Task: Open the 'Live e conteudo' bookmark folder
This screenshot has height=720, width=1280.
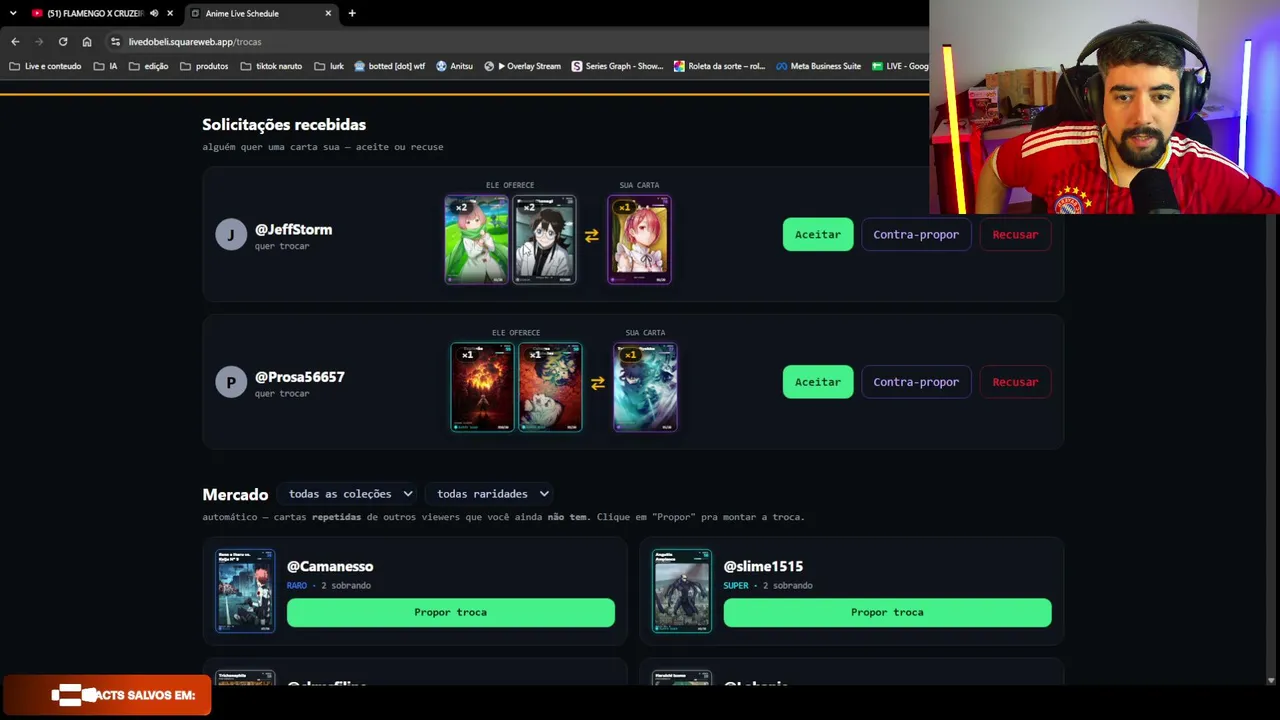Action: click(45, 66)
